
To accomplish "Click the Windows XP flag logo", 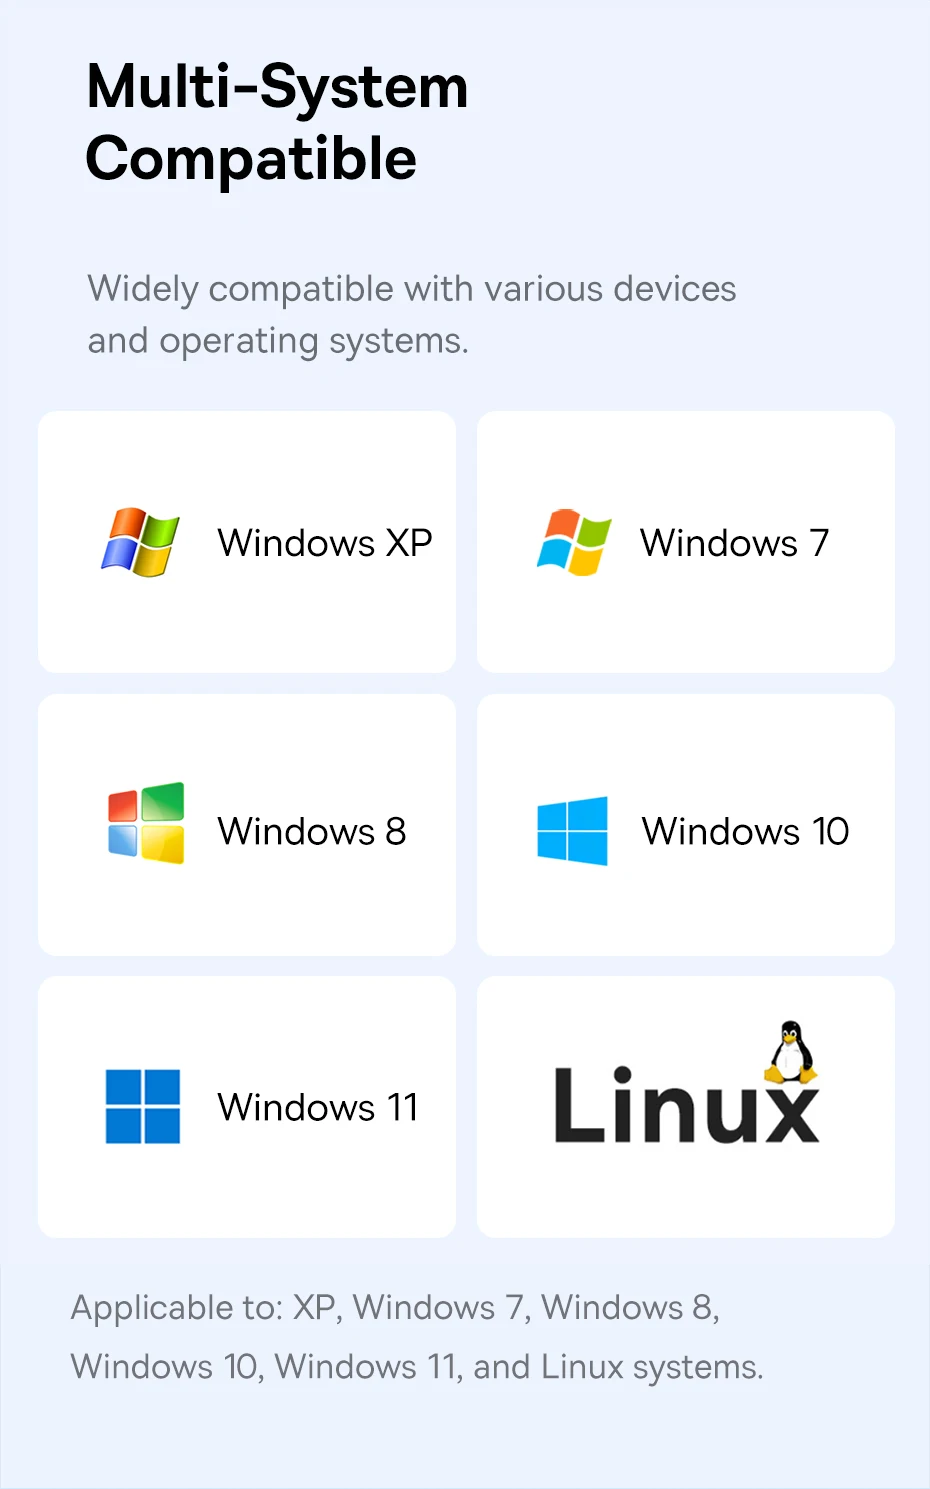I will (x=140, y=542).
